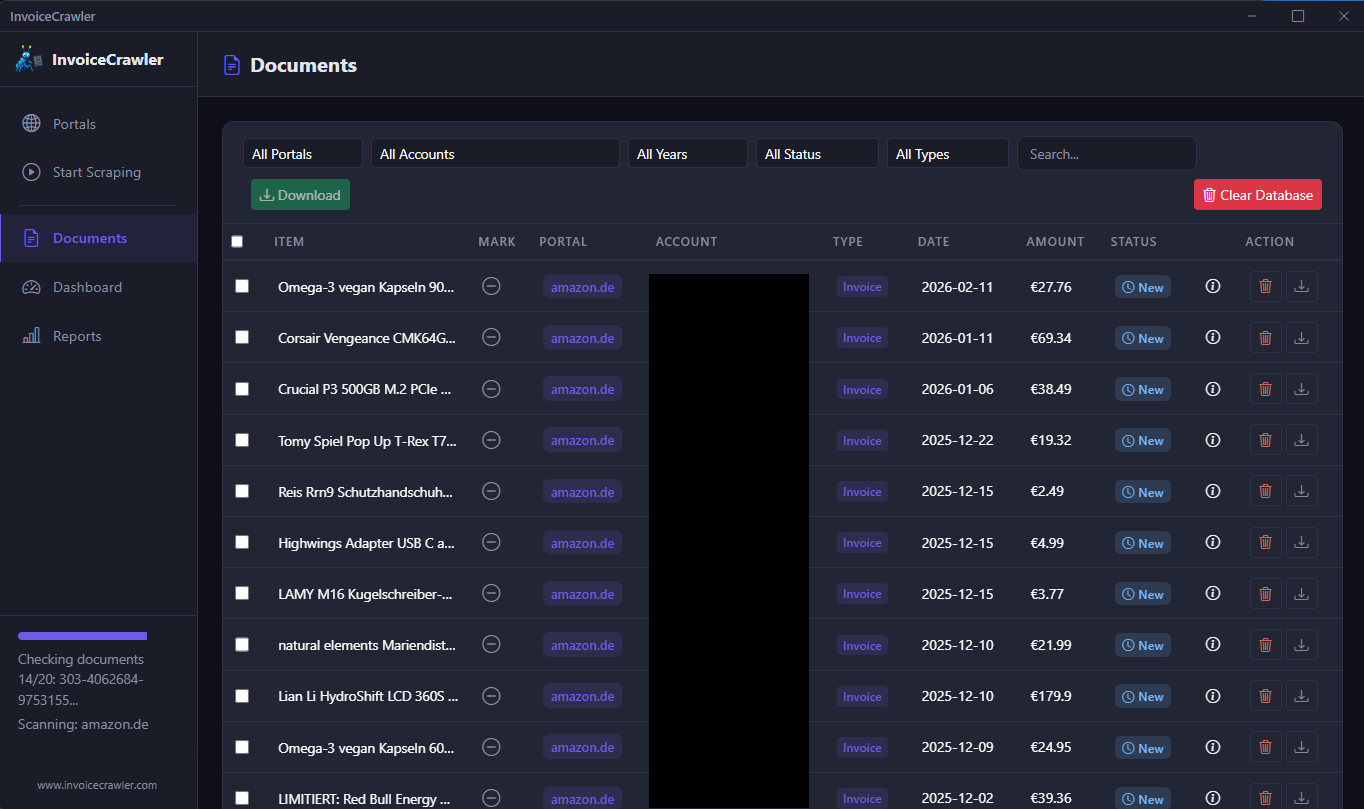Click the mark circle on Tomy Spiel row
The height and width of the screenshot is (809, 1364).
click(491, 440)
